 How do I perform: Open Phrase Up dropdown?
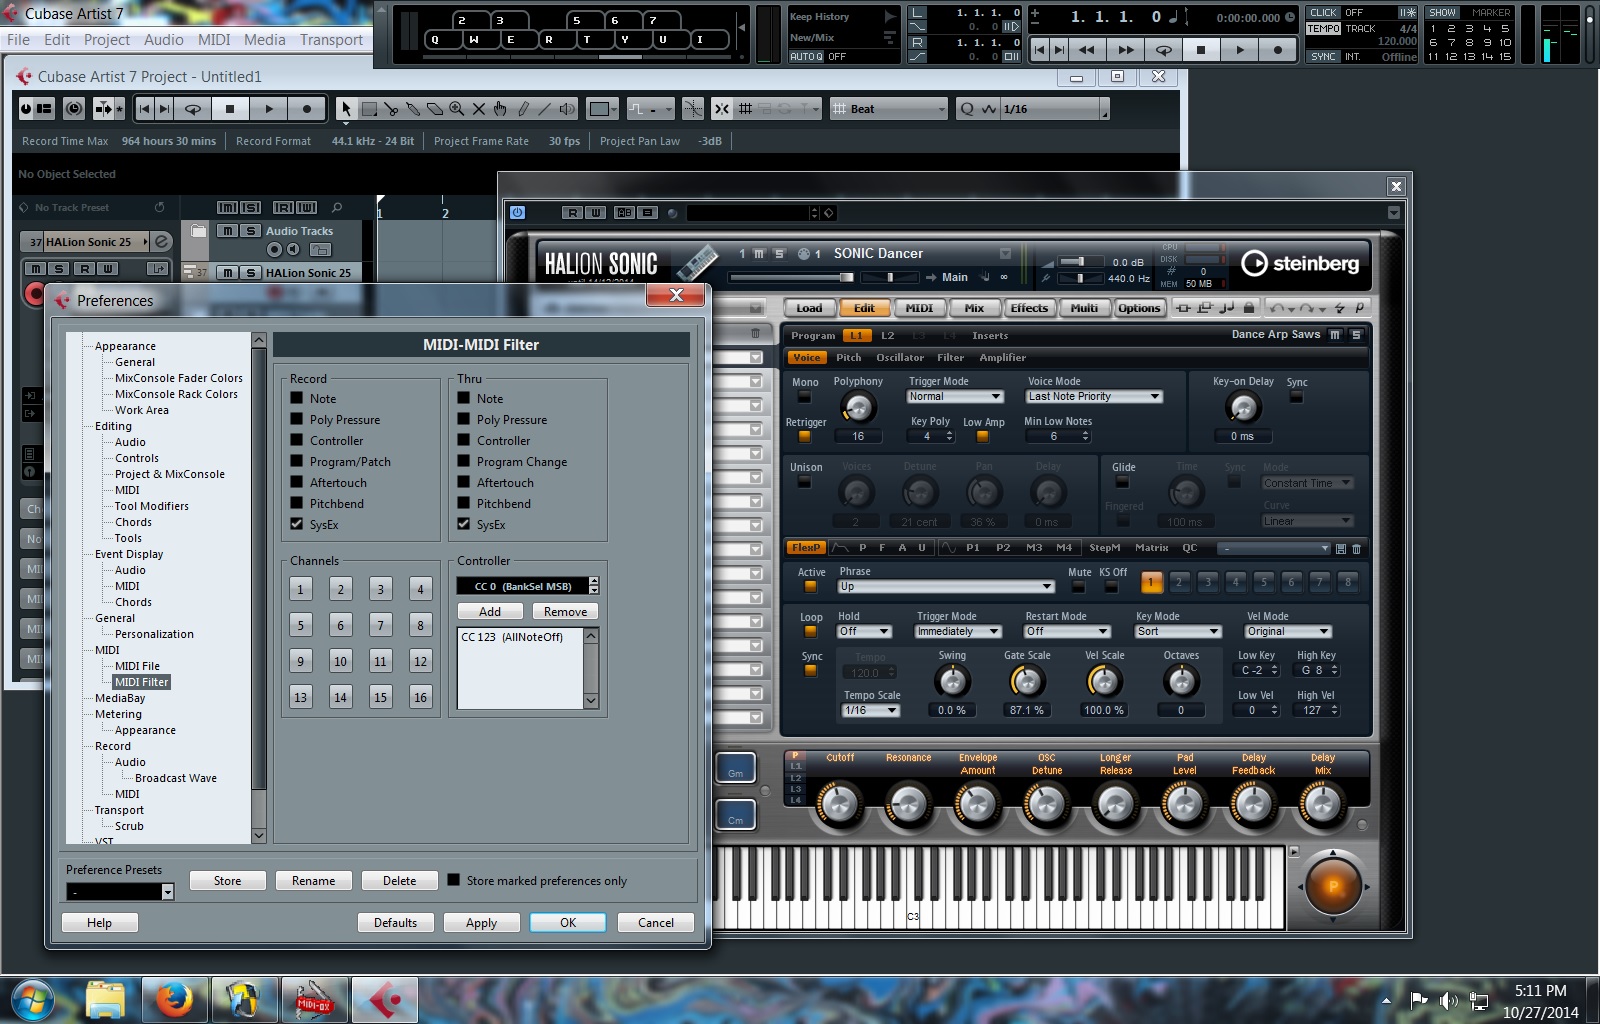coord(946,587)
